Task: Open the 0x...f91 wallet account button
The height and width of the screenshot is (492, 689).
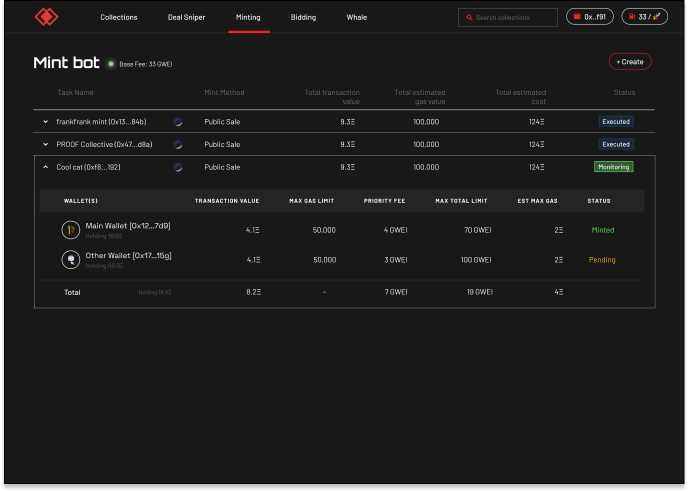Action: click(590, 17)
